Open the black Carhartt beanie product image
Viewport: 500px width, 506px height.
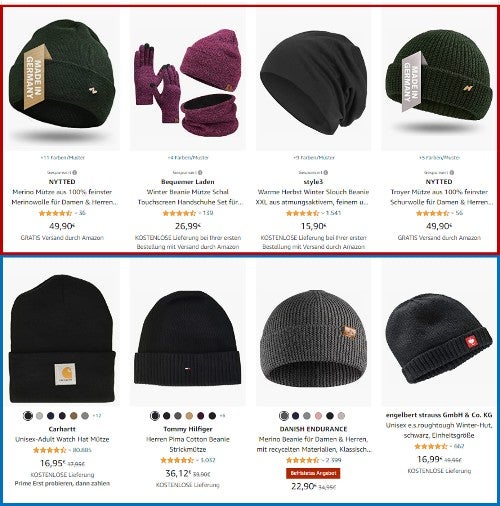coord(62,337)
